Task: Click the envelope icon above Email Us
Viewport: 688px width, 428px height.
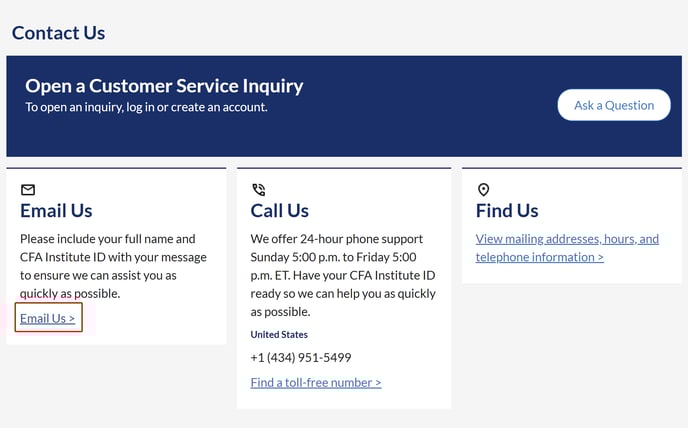Action: (28, 190)
